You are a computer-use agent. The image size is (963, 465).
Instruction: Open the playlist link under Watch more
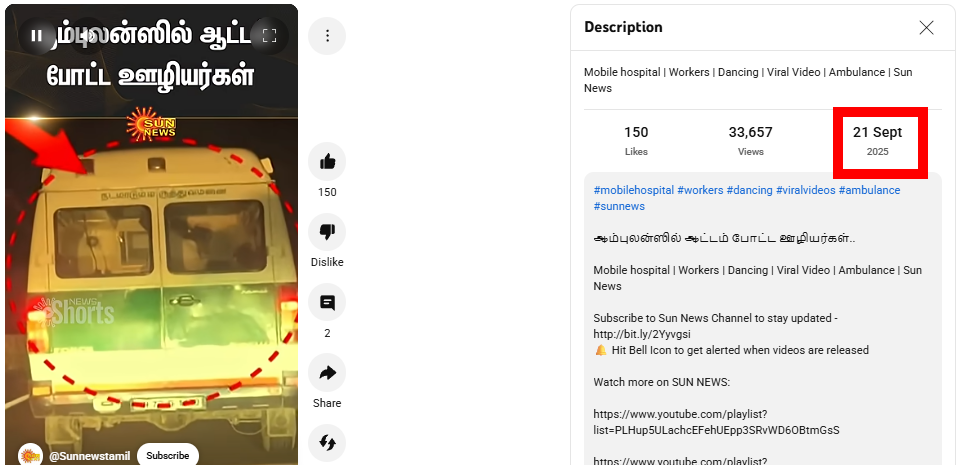tap(716, 422)
